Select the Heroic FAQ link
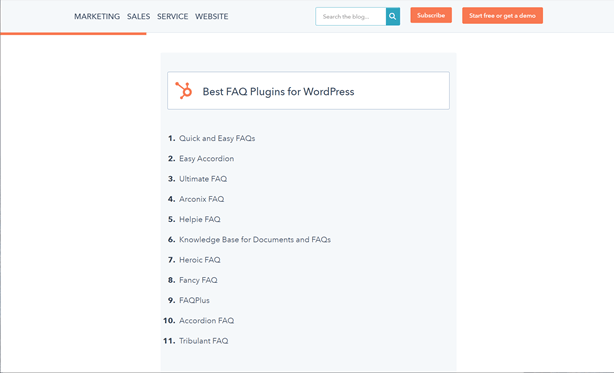Image resolution: width=614 pixels, height=373 pixels. click(x=200, y=260)
